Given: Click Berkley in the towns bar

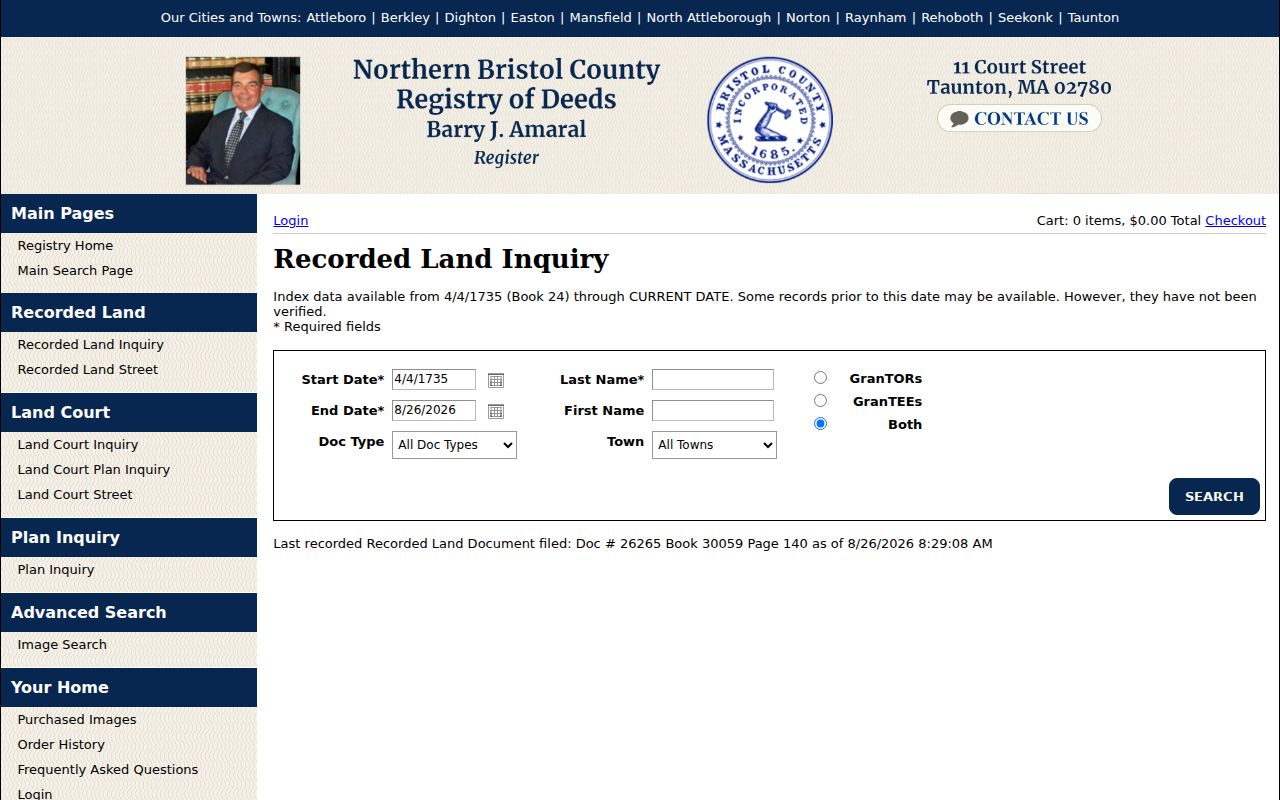Looking at the screenshot, I should click(405, 18).
